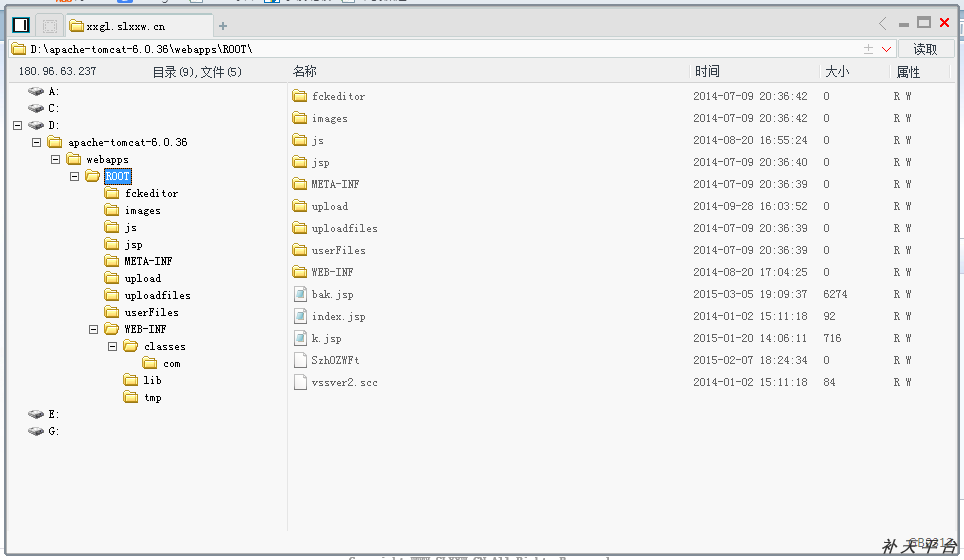The width and height of the screenshot is (964, 560).
Task: Click the back chevron in title bar
Action: point(883,23)
